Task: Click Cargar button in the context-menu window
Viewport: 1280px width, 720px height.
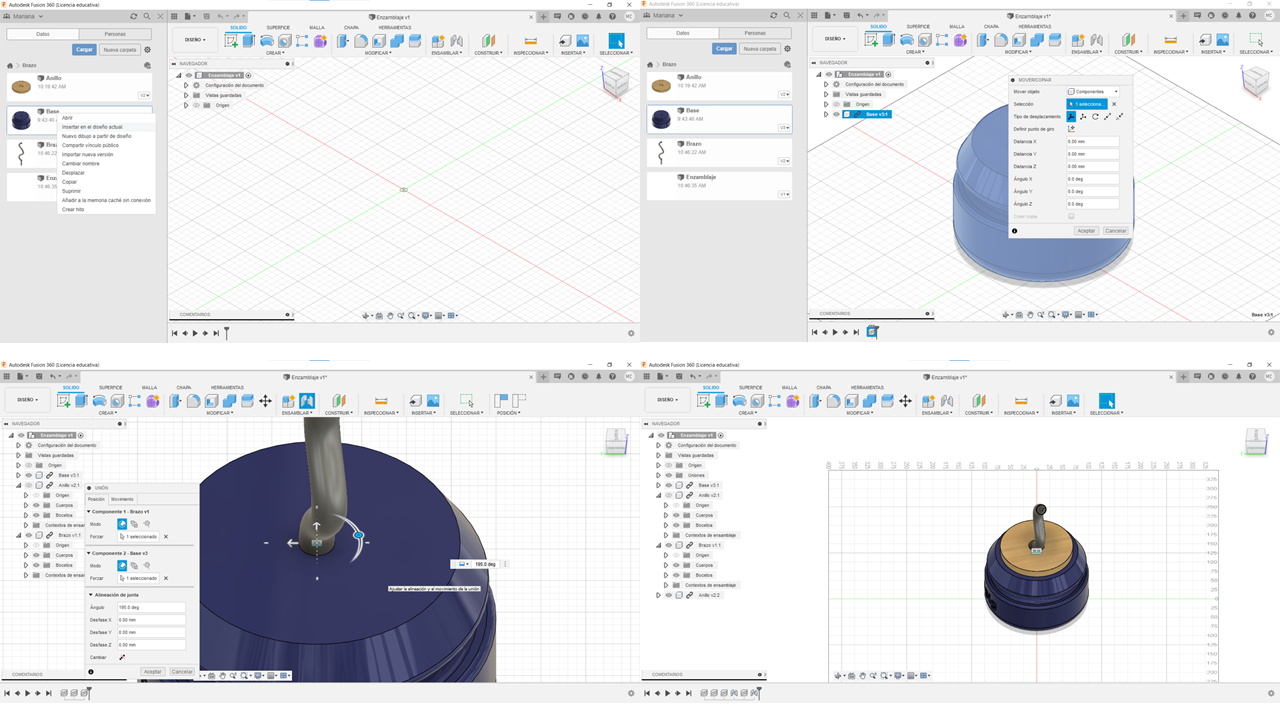Action: point(84,50)
